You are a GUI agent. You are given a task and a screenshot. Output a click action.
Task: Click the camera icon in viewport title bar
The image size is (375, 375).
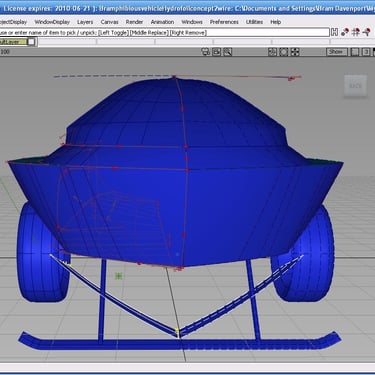pyautogui.click(x=206, y=52)
